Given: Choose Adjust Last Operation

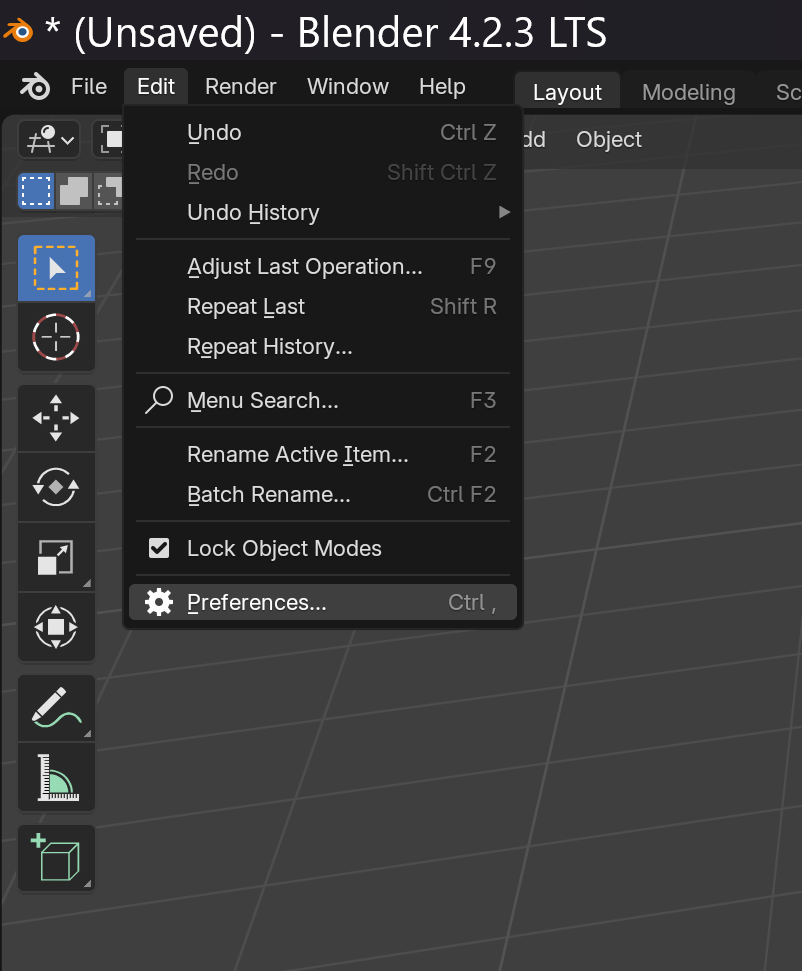Looking at the screenshot, I should (x=323, y=267).
